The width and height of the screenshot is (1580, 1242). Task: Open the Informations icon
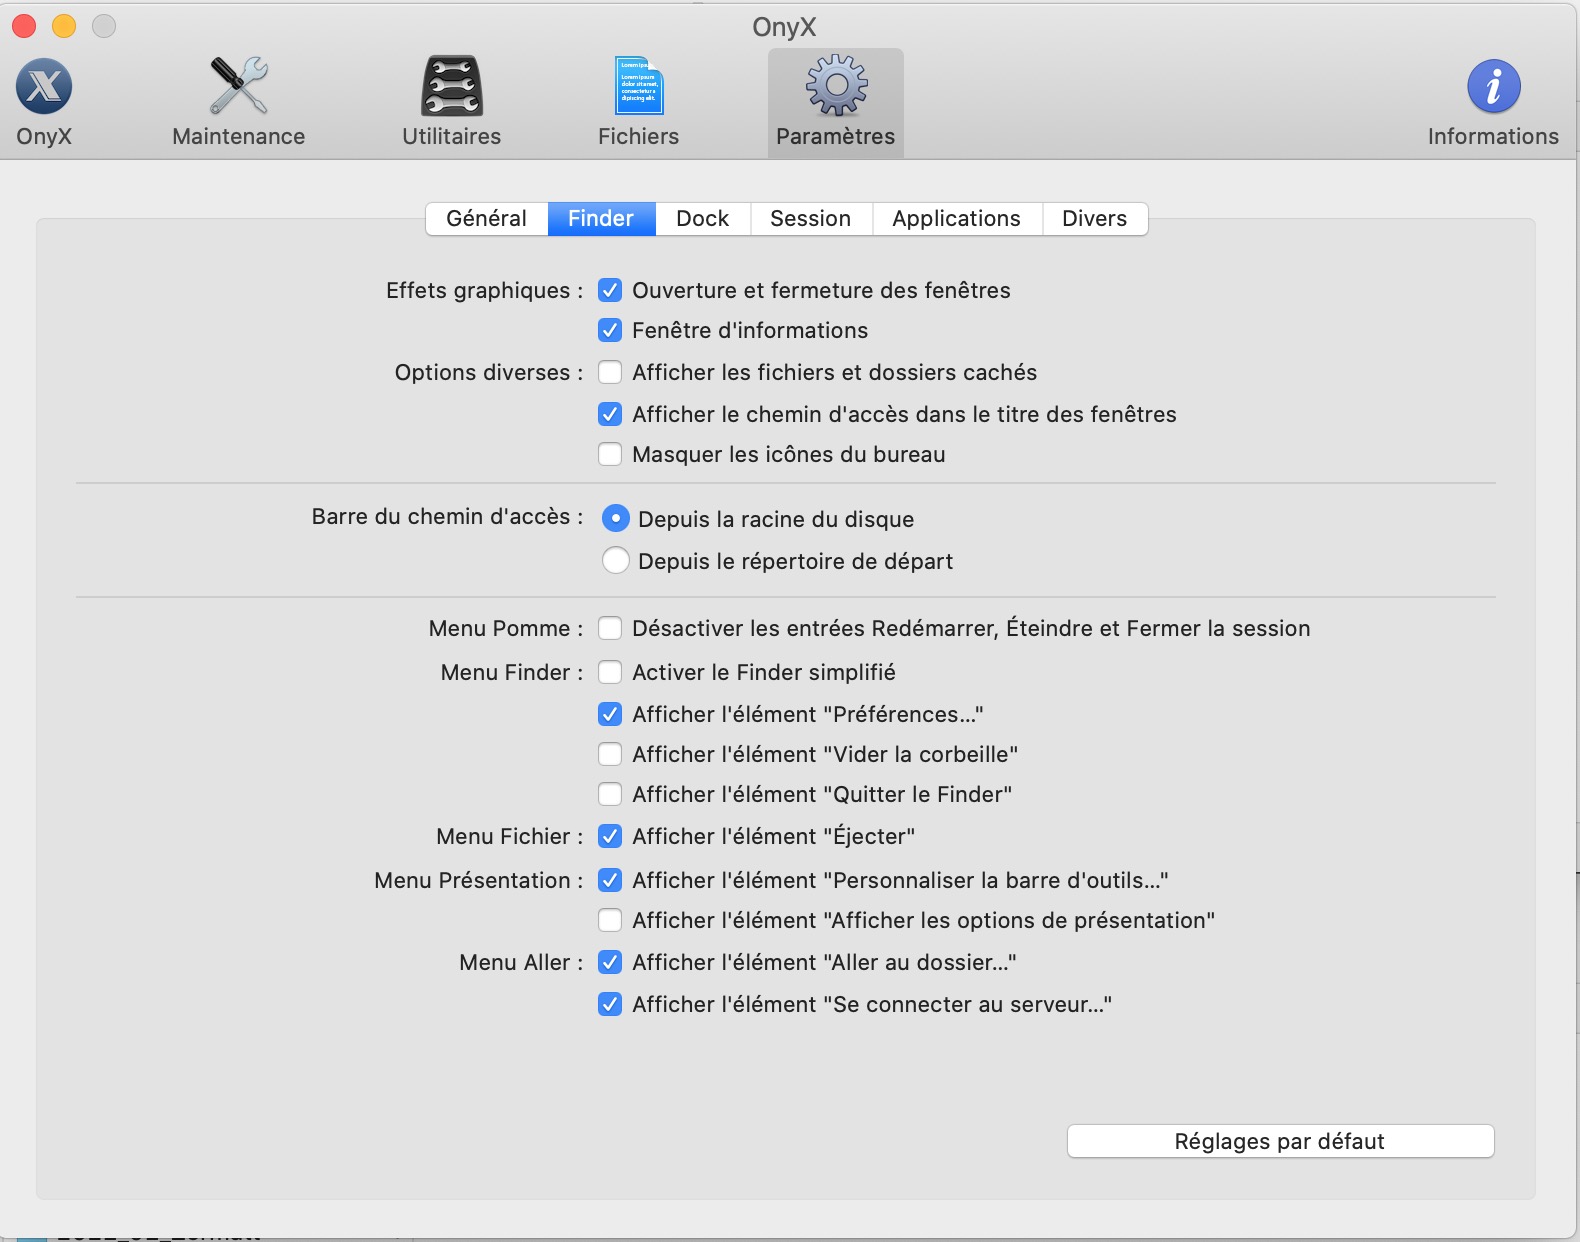click(1494, 87)
